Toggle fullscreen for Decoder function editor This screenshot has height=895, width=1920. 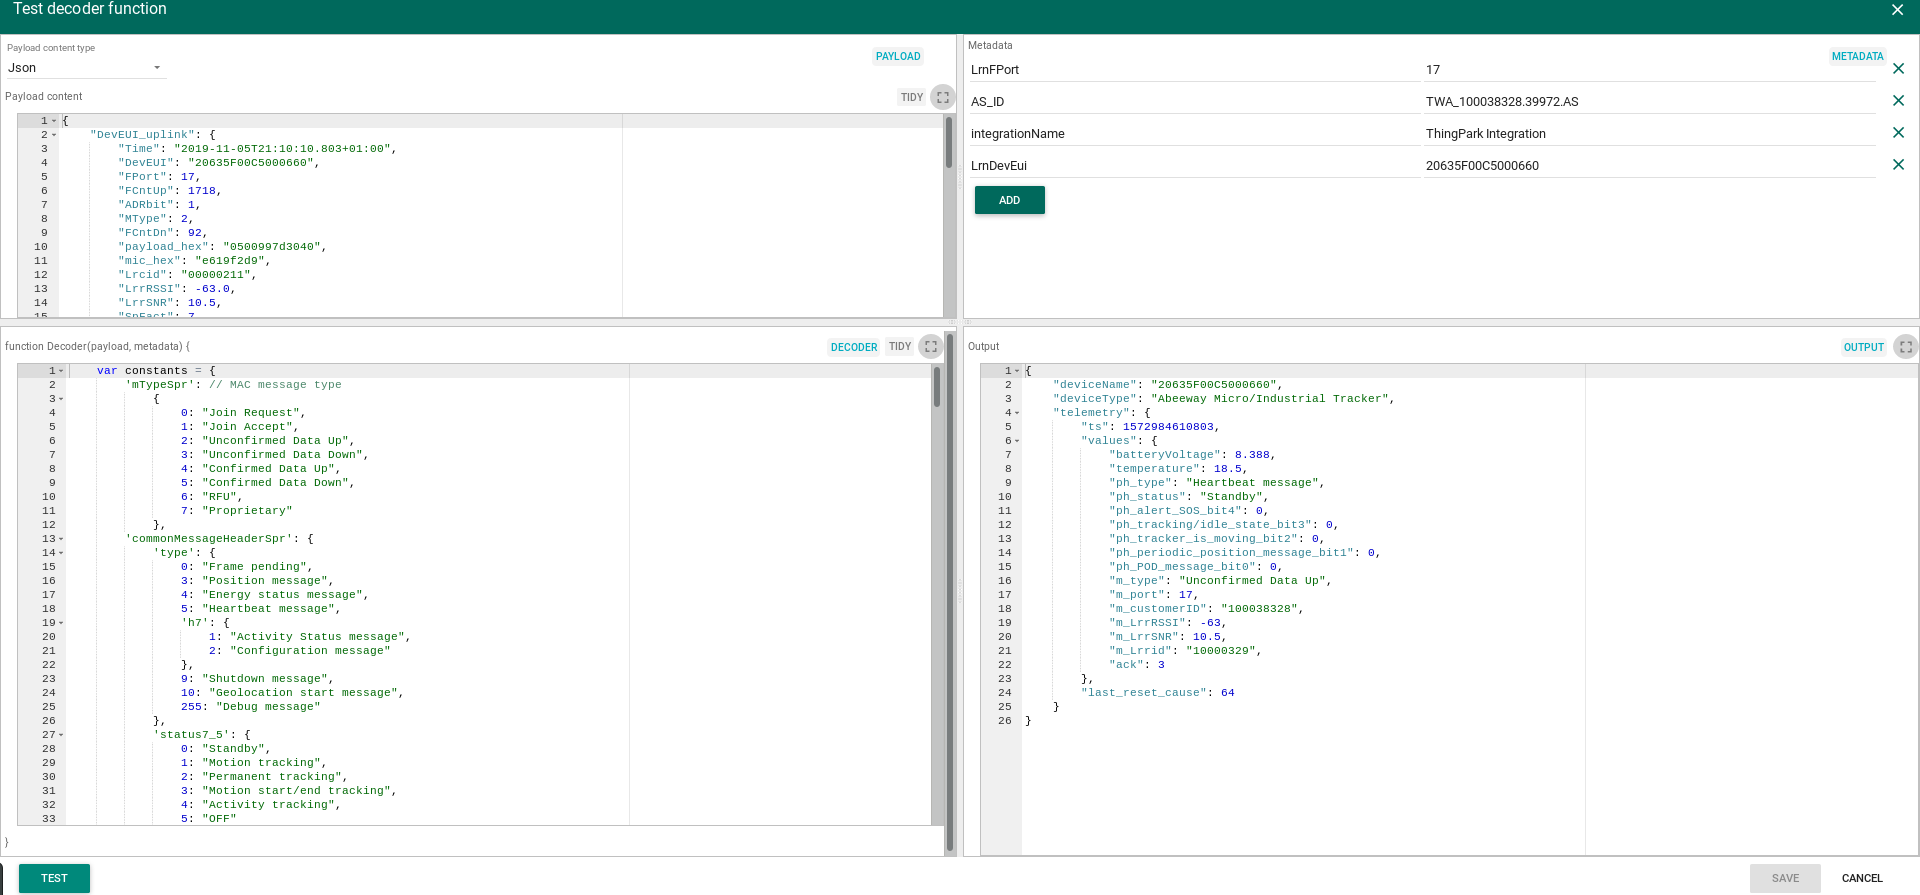tap(931, 347)
